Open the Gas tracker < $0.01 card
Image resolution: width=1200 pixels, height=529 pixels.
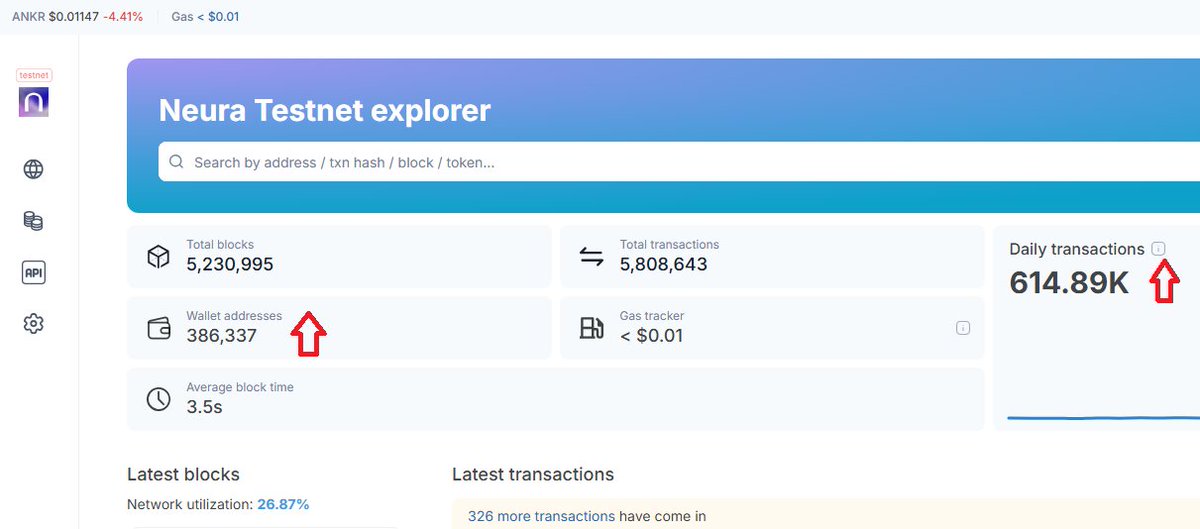[x=772, y=328]
